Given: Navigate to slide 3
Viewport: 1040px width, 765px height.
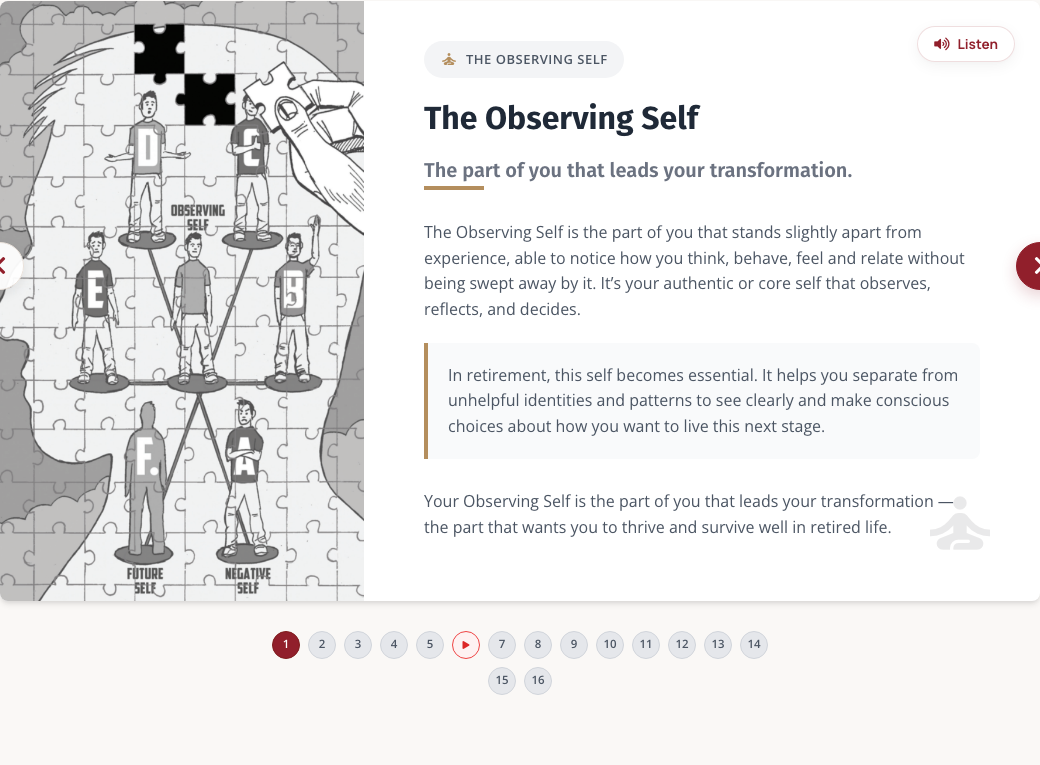Looking at the screenshot, I should click(358, 644).
